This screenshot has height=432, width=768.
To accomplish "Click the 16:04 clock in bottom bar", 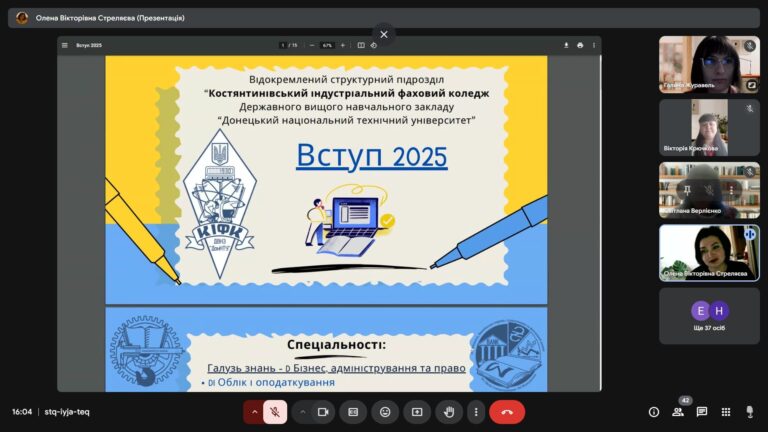I will click(x=22, y=412).
